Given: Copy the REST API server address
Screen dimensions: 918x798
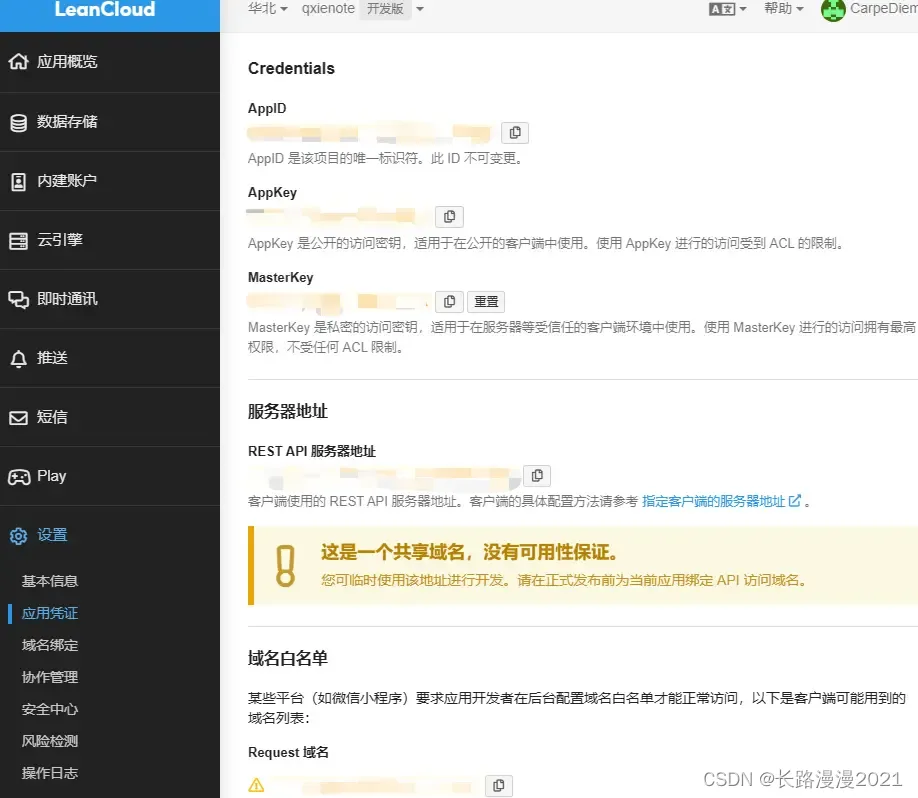Looking at the screenshot, I should pyautogui.click(x=537, y=475).
